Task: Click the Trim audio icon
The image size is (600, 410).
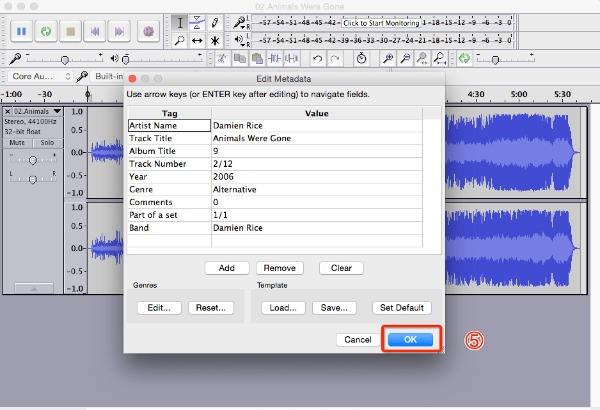Action: point(275,59)
